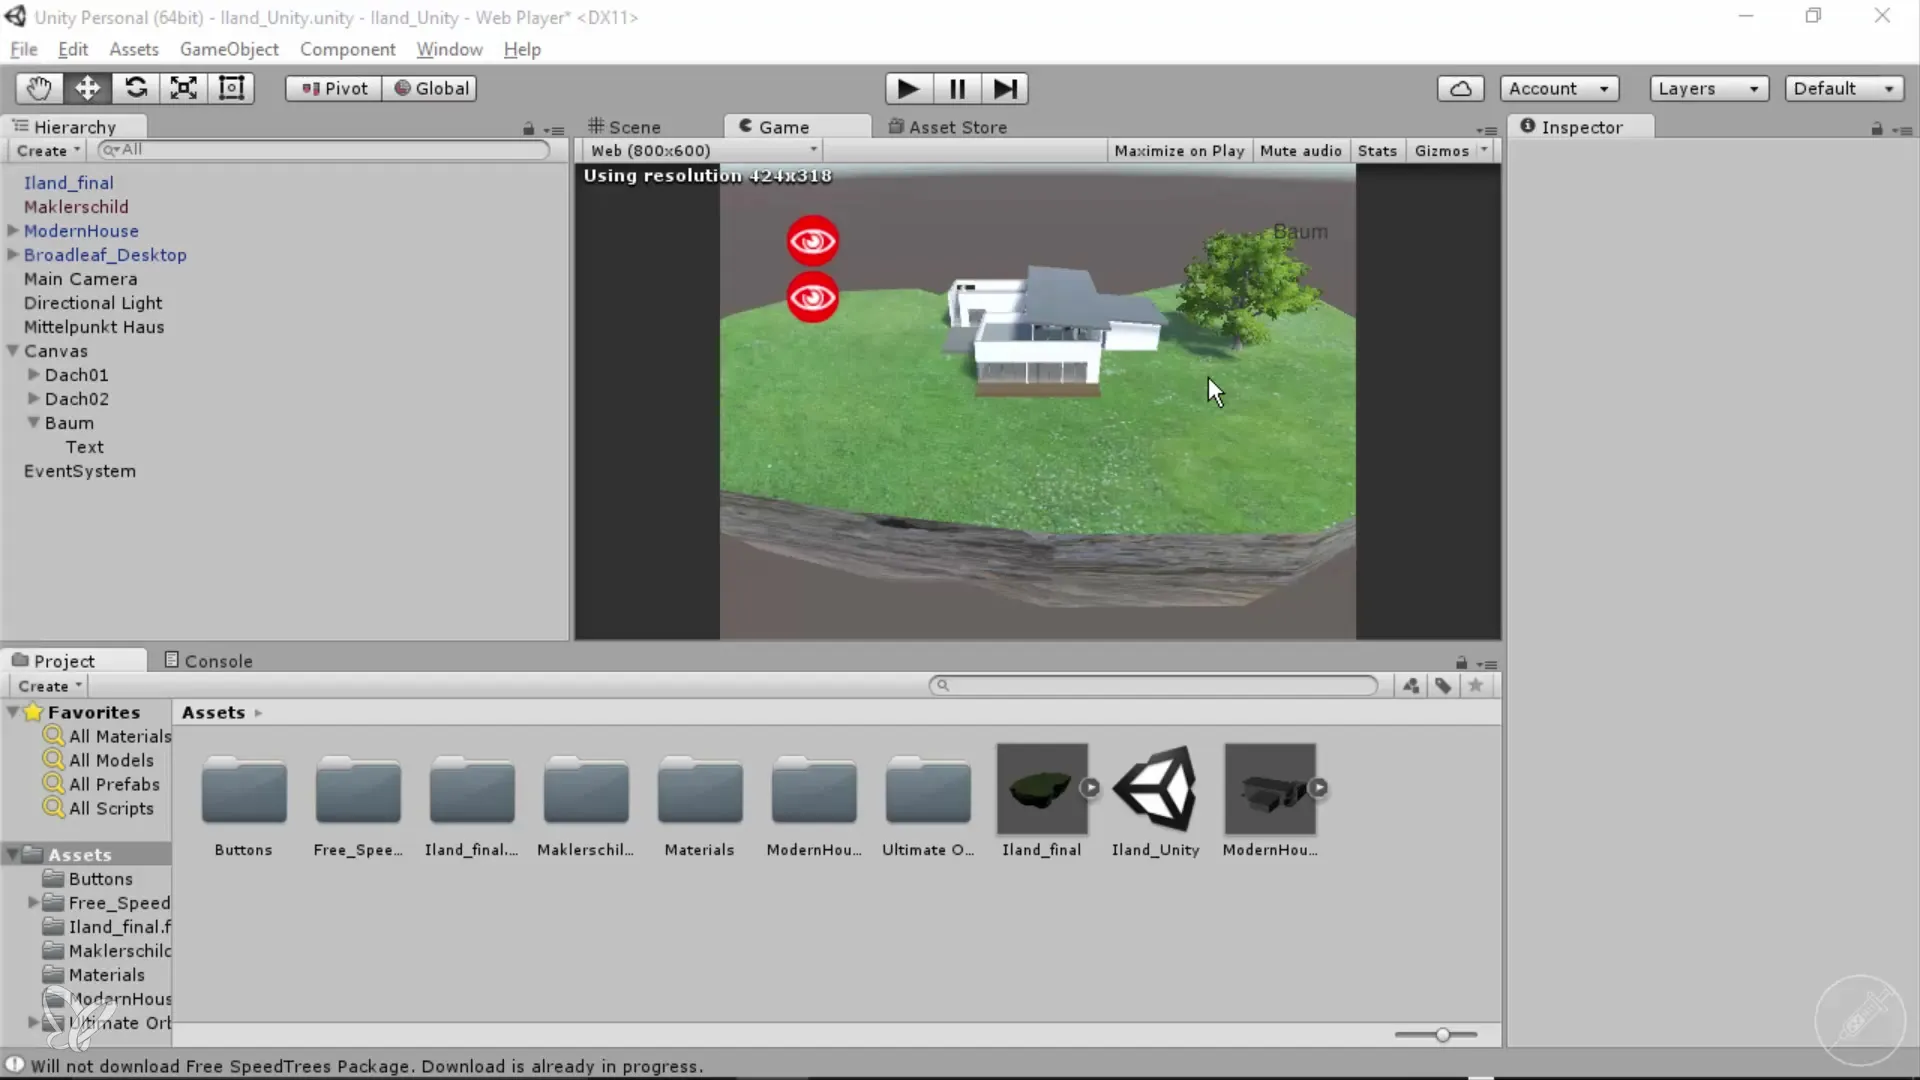Select Main Camera in Hierarchy
This screenshot has width=1920, height=1080.
(80, 279)
